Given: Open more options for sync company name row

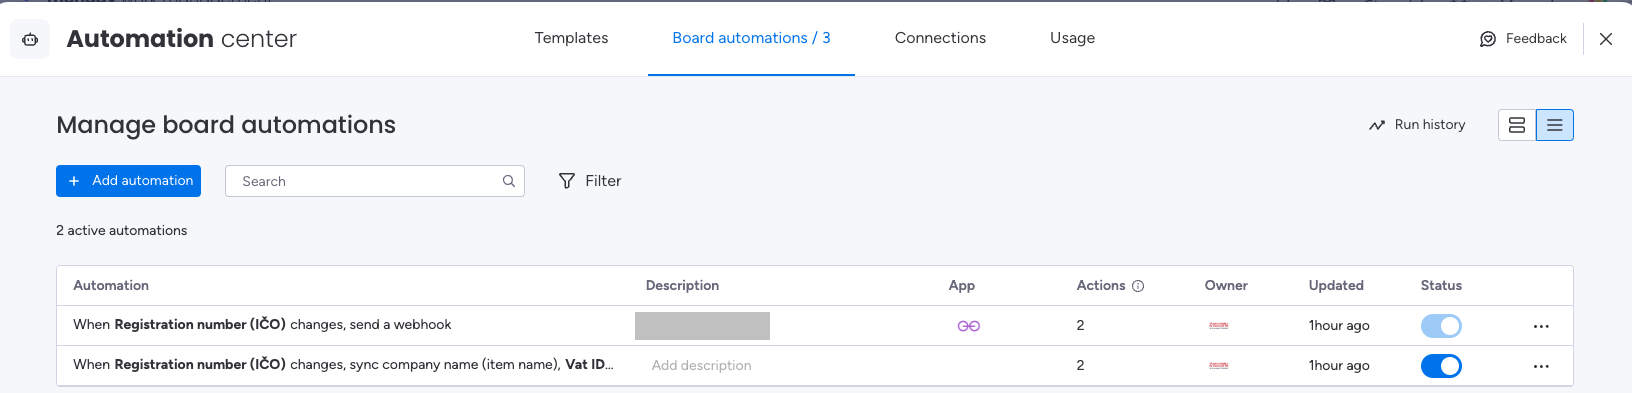Looking at the screenshot, I should pyautogui.click(x=1541, y=366).
